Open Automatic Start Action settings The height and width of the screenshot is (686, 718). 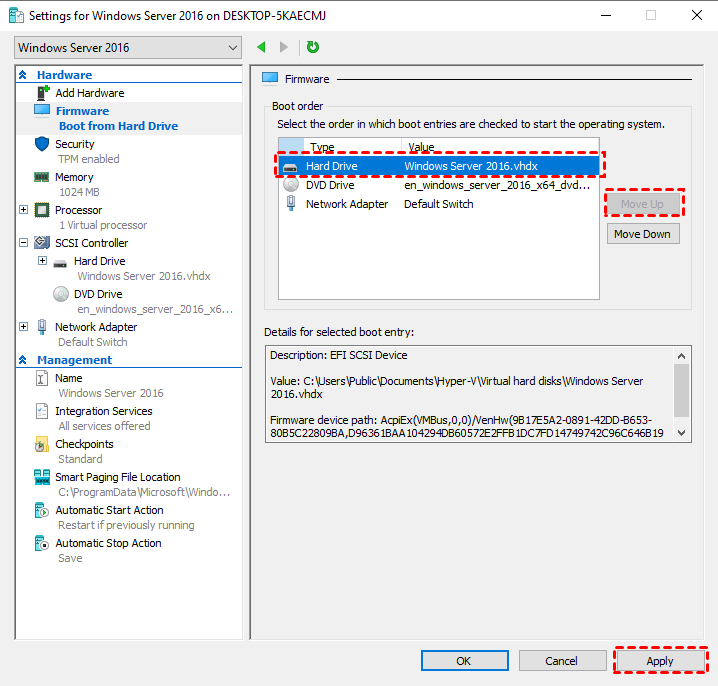(x=109, y=510)
